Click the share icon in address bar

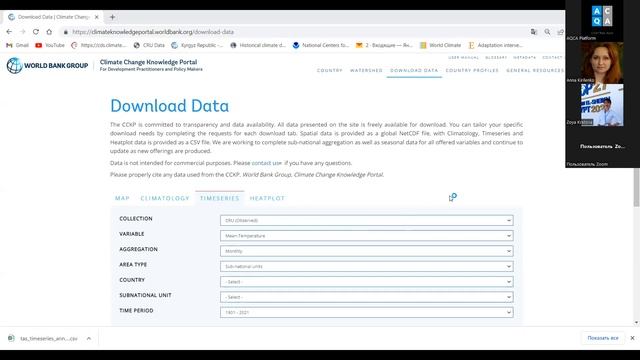pos(560,32)
